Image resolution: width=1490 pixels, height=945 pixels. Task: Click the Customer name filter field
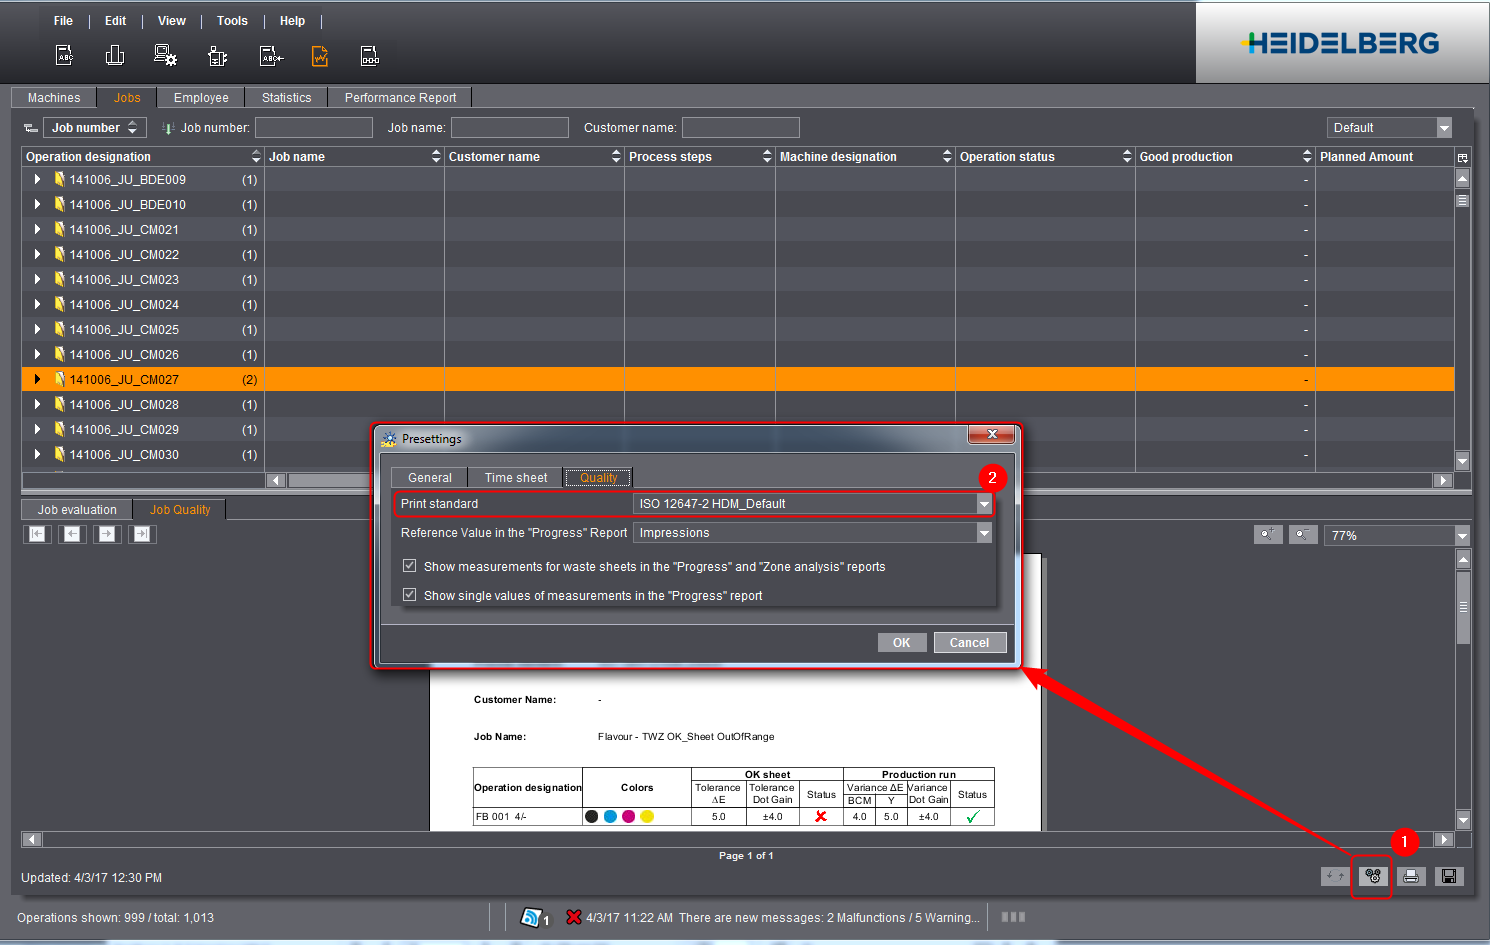pyautogui.click(x=740, y=128)
